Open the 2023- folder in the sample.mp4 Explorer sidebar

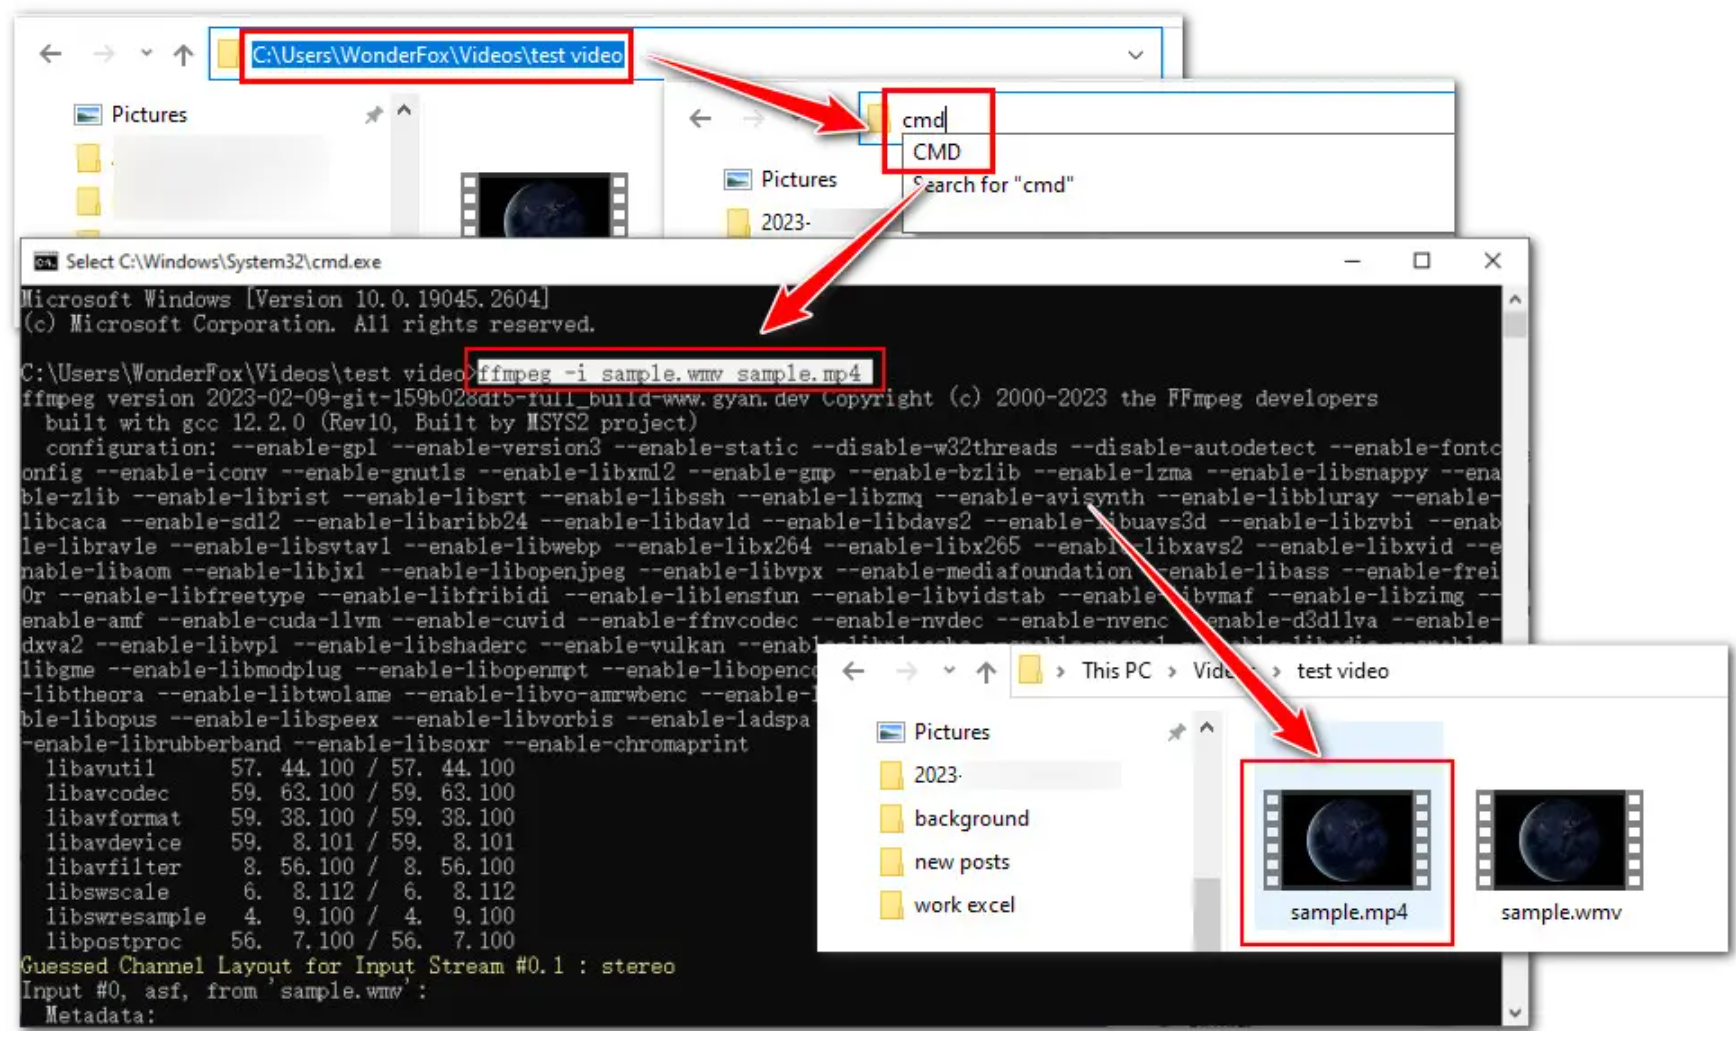click(921, 775)
